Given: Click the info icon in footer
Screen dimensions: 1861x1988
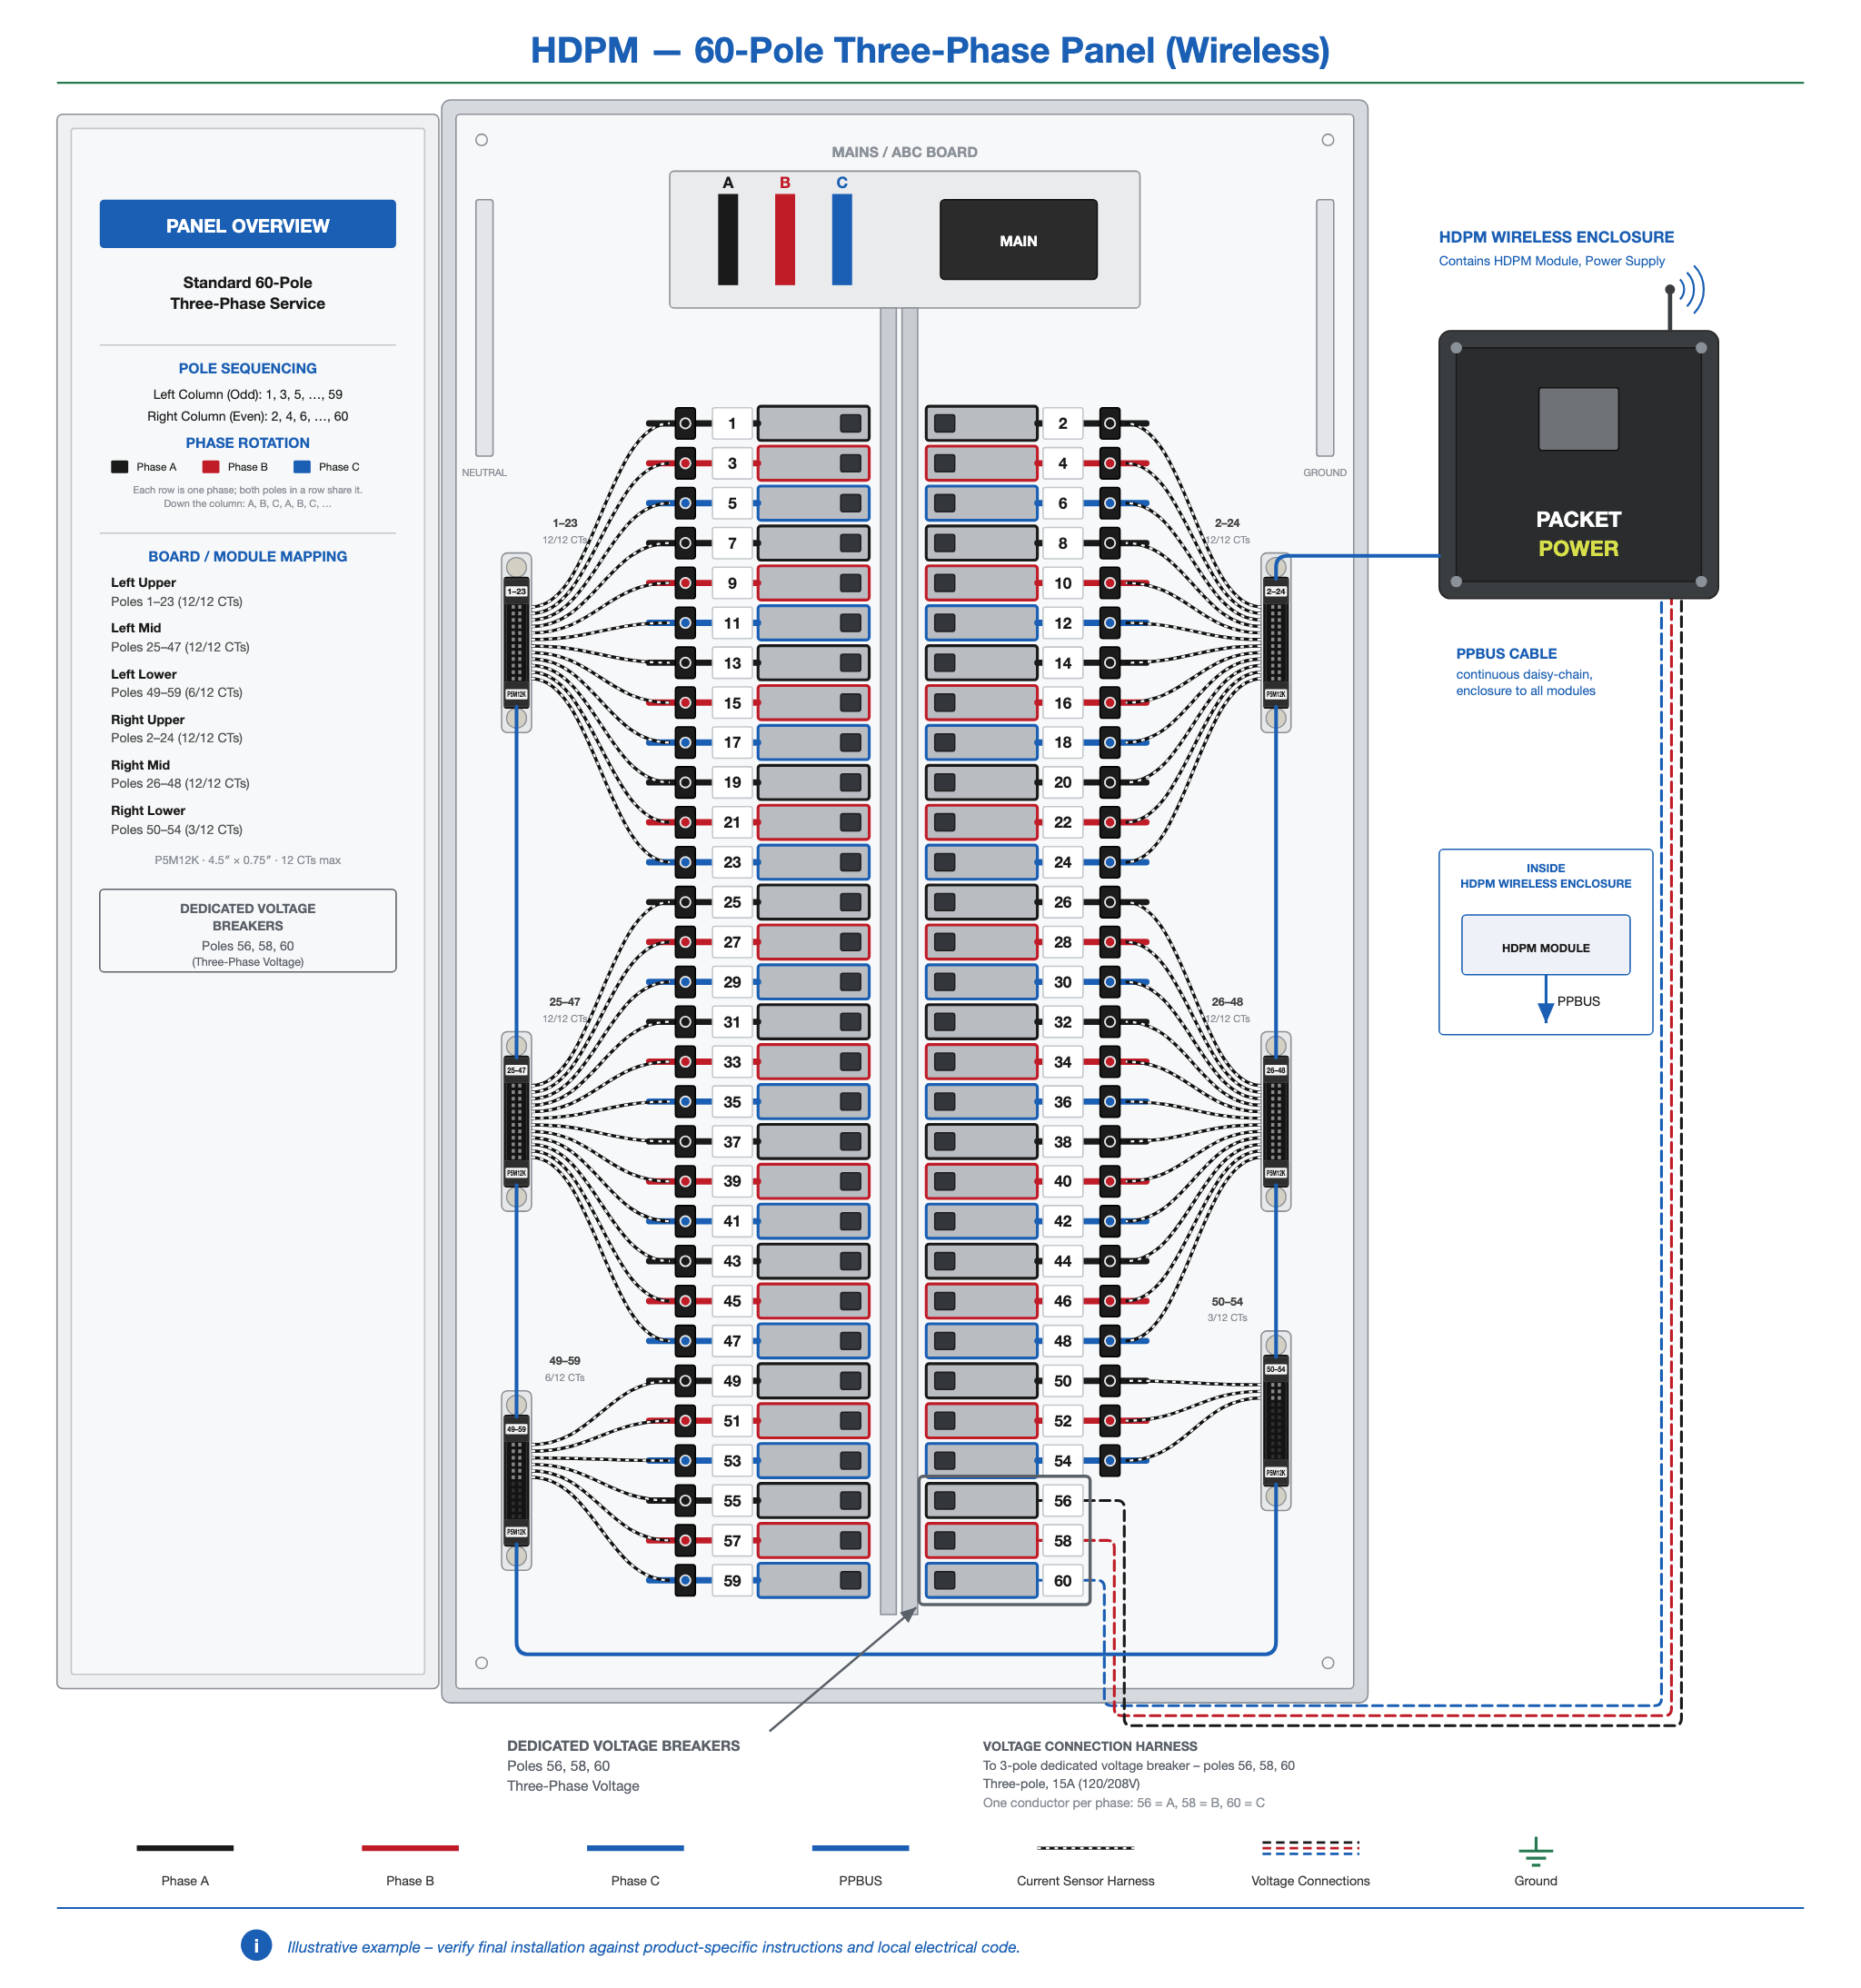Looking at the screenshot, I should (256, 1945).
